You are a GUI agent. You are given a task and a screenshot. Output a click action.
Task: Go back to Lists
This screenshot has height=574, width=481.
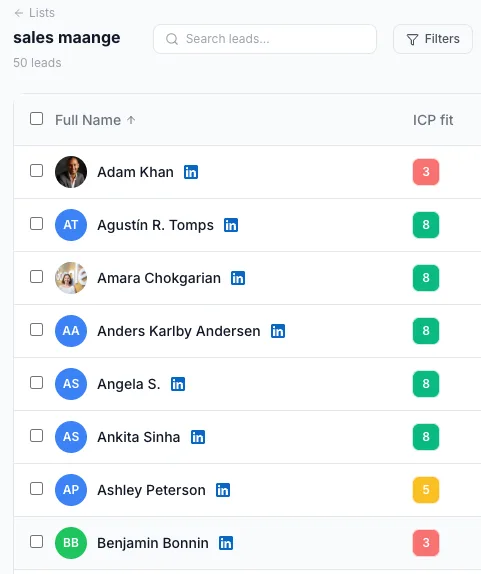pos(34,13)
